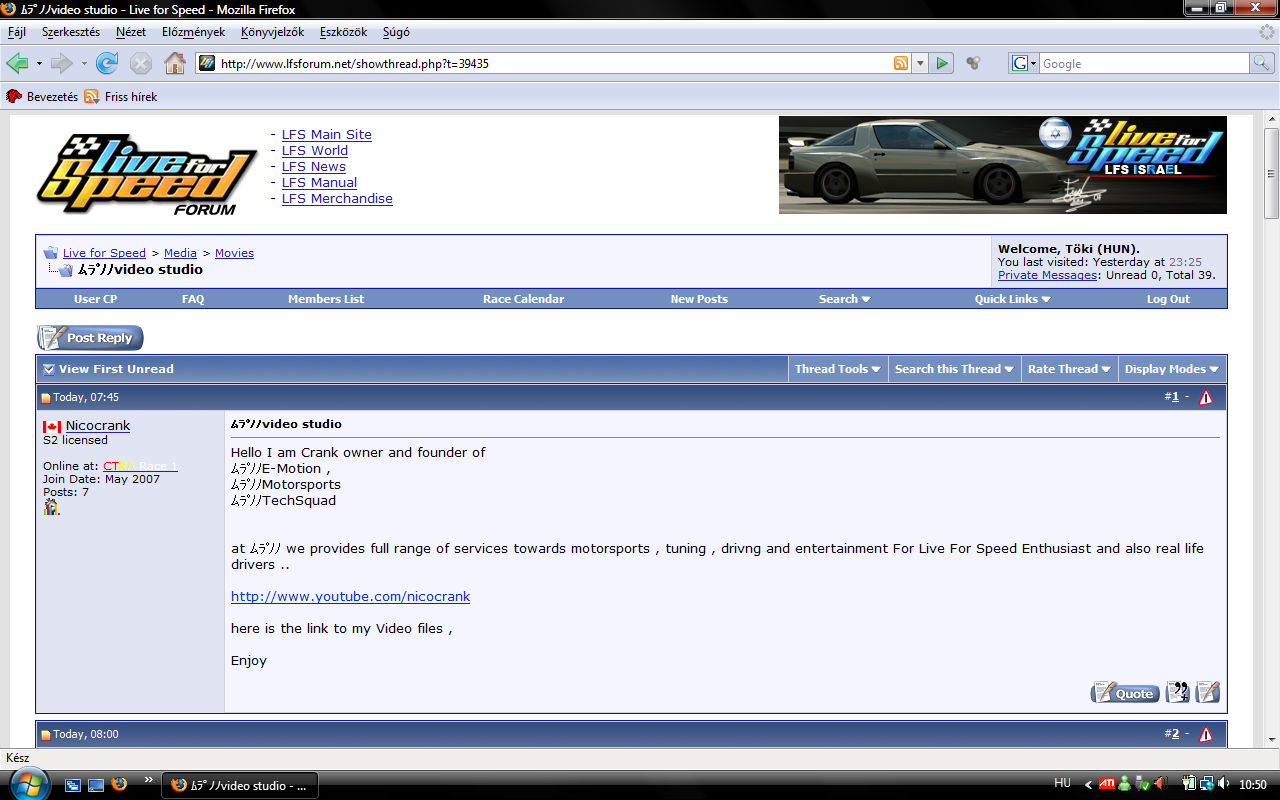Click Log Out in the forum navbar
The image size is (1280, 800).
coord(1168,299)
